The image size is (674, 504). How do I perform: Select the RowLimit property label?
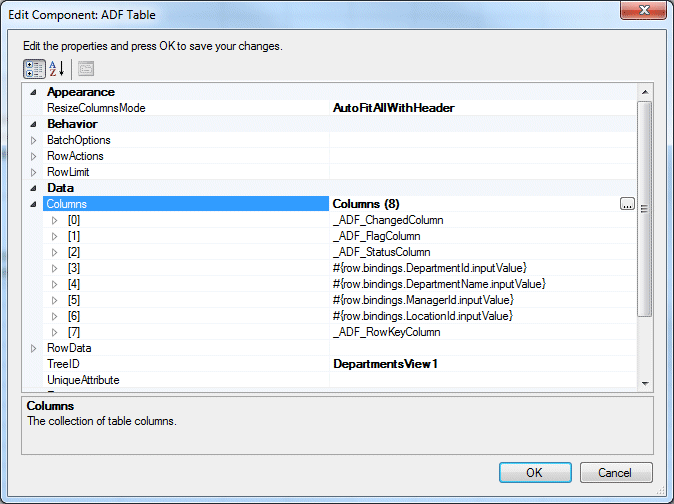[68, 172]
